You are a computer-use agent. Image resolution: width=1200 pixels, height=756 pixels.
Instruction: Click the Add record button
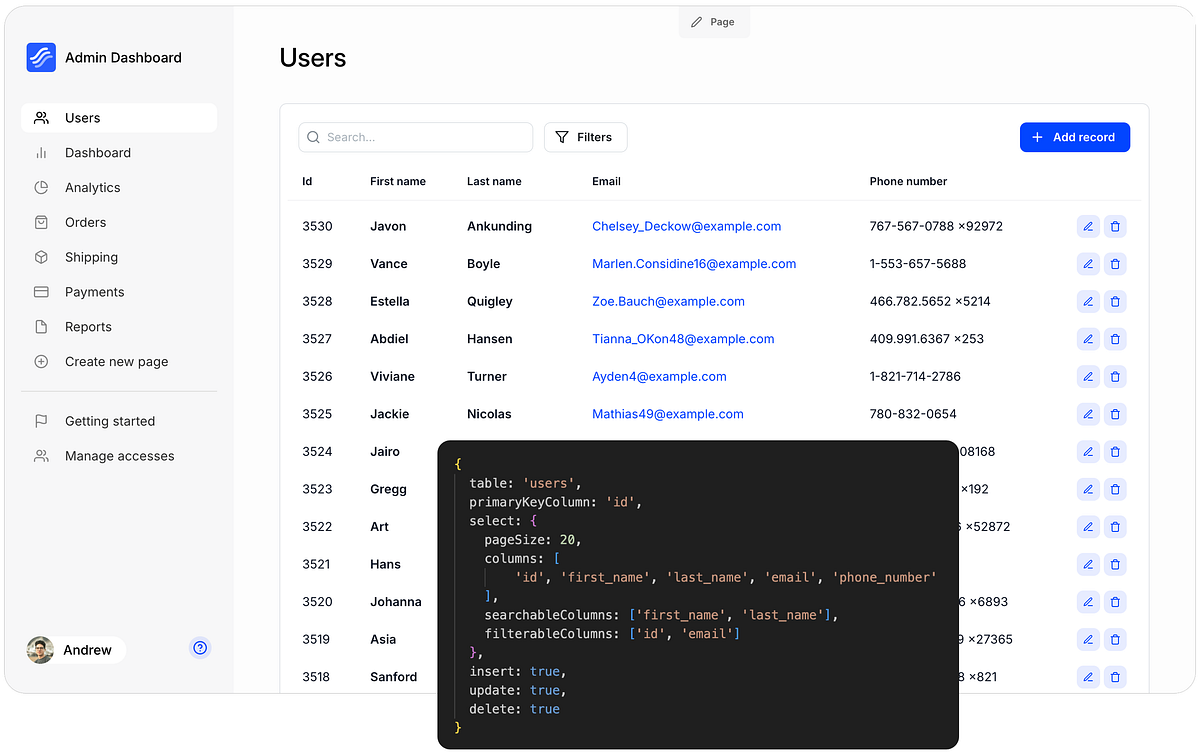point(1075,137)
